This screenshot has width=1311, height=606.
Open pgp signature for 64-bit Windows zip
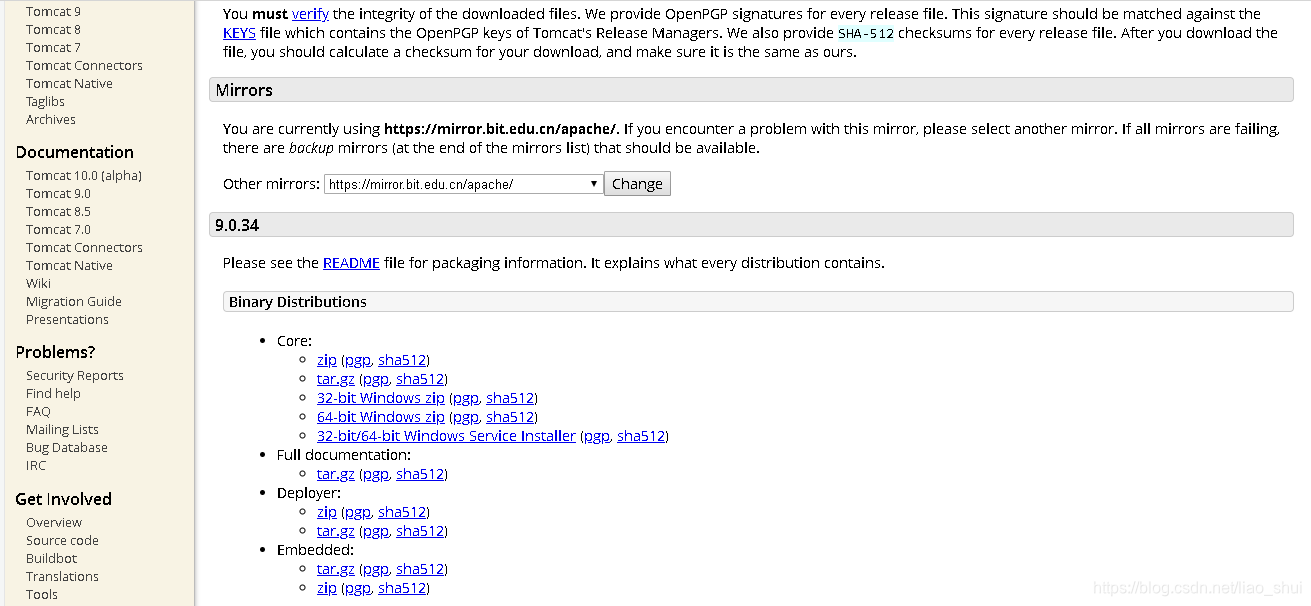[x=466, y=417]
